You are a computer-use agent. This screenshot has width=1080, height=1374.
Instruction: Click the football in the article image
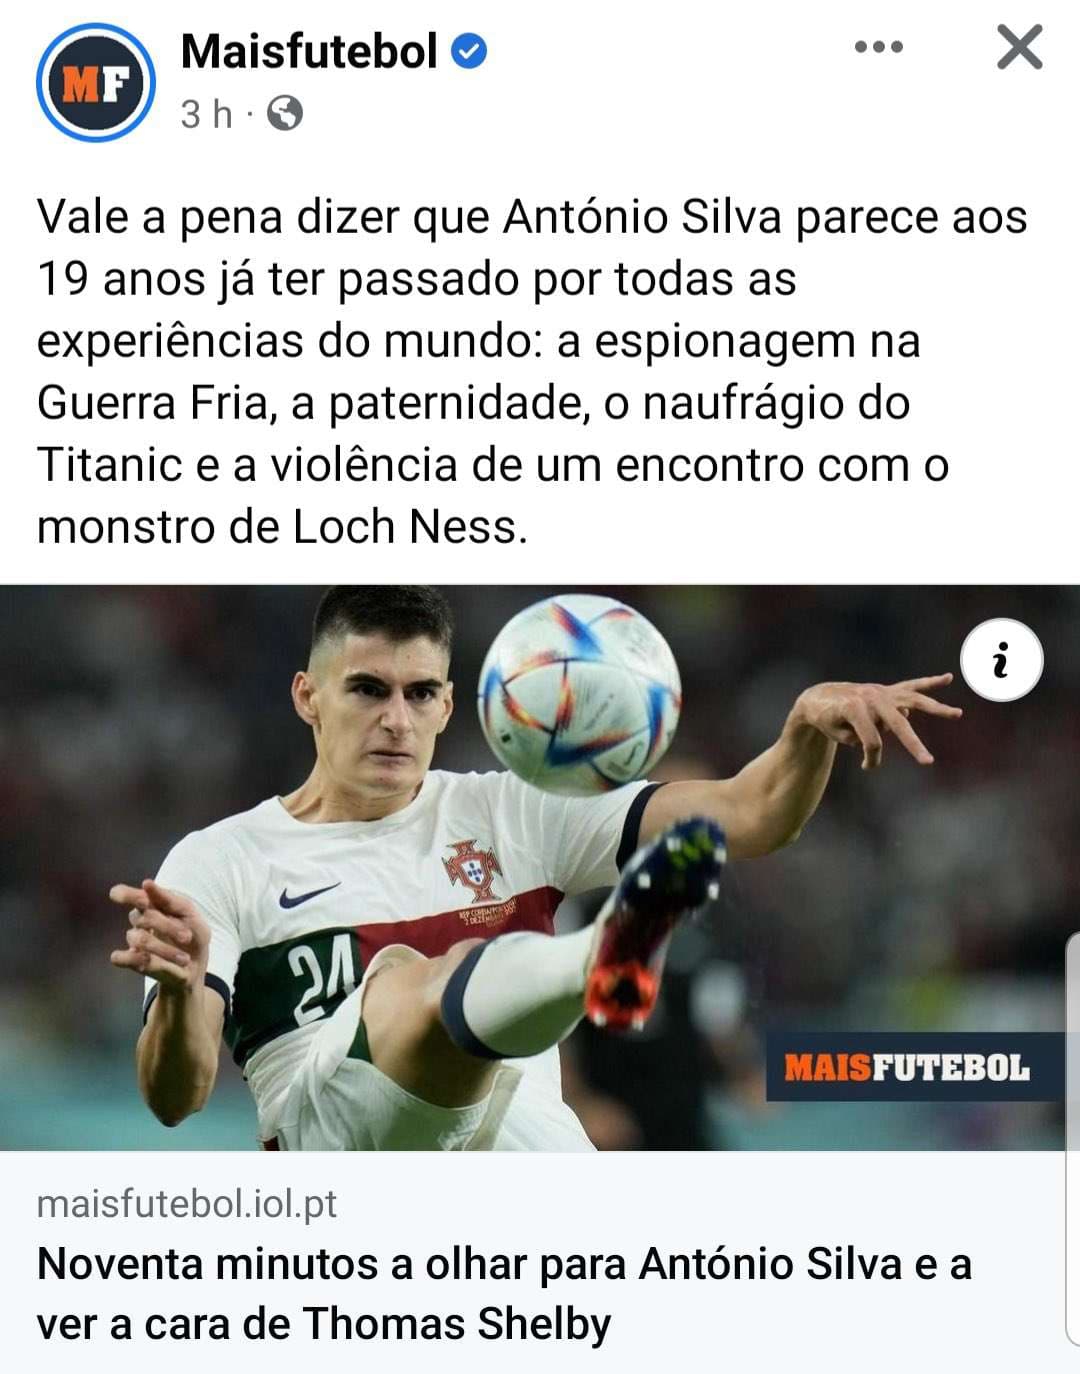point(580,692)
